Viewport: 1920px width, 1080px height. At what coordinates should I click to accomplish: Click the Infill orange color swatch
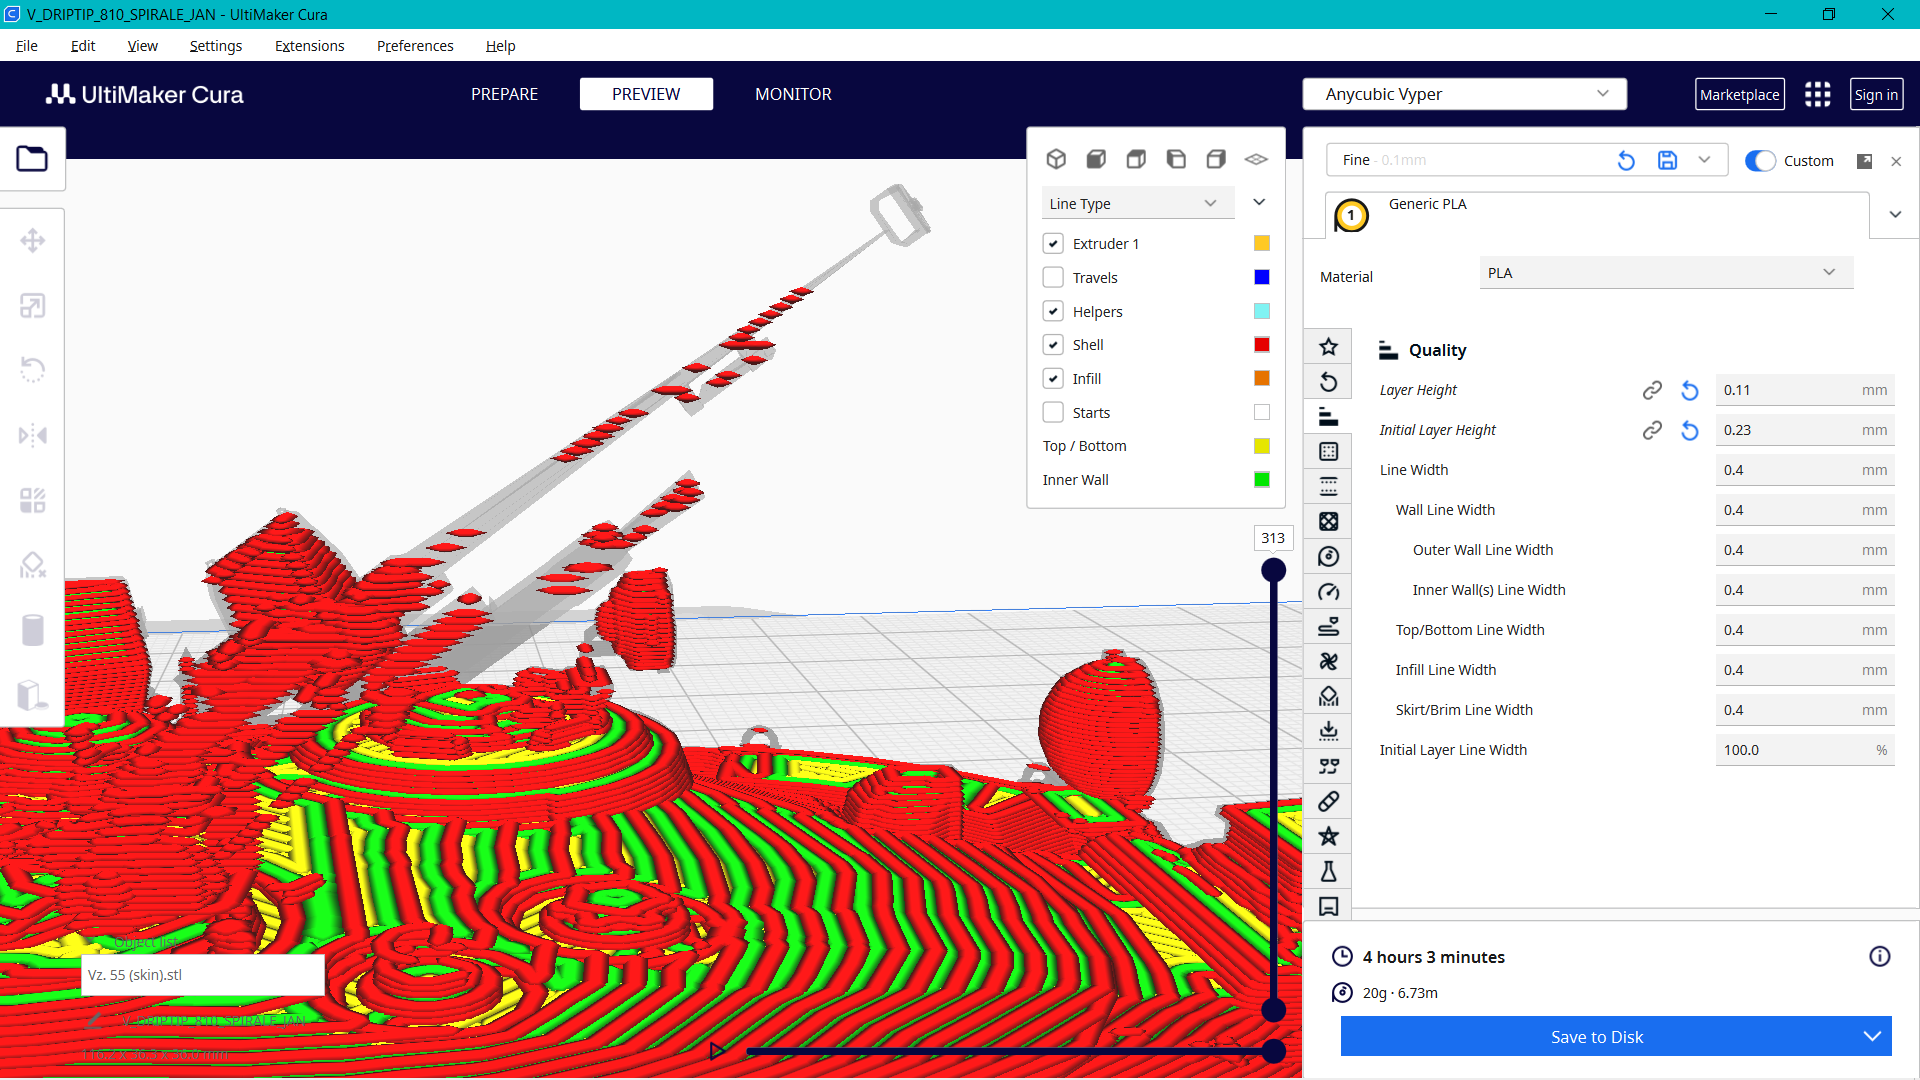1261,378
